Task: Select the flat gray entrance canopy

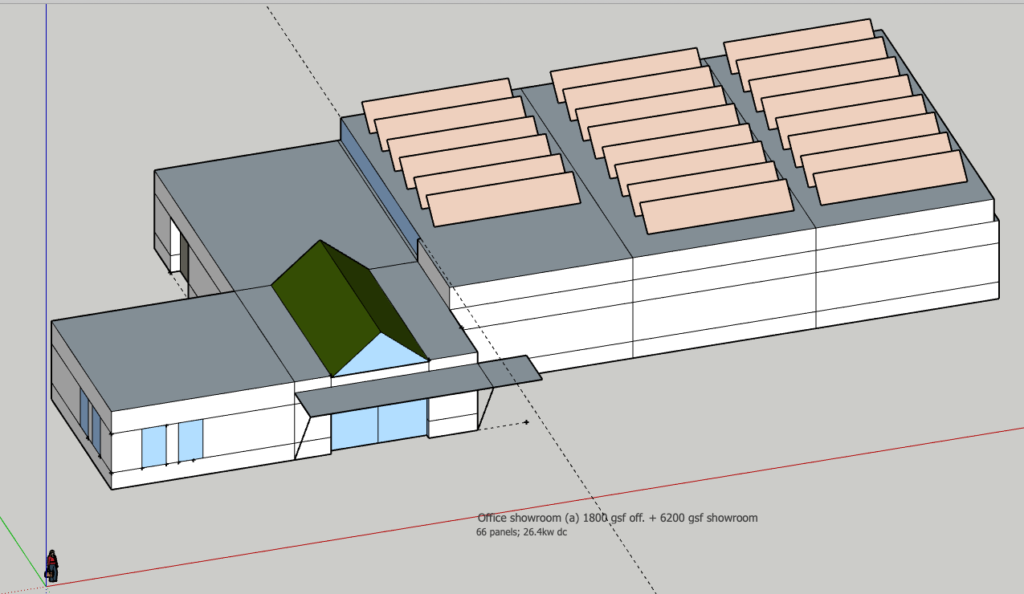Action: point(418,385)
